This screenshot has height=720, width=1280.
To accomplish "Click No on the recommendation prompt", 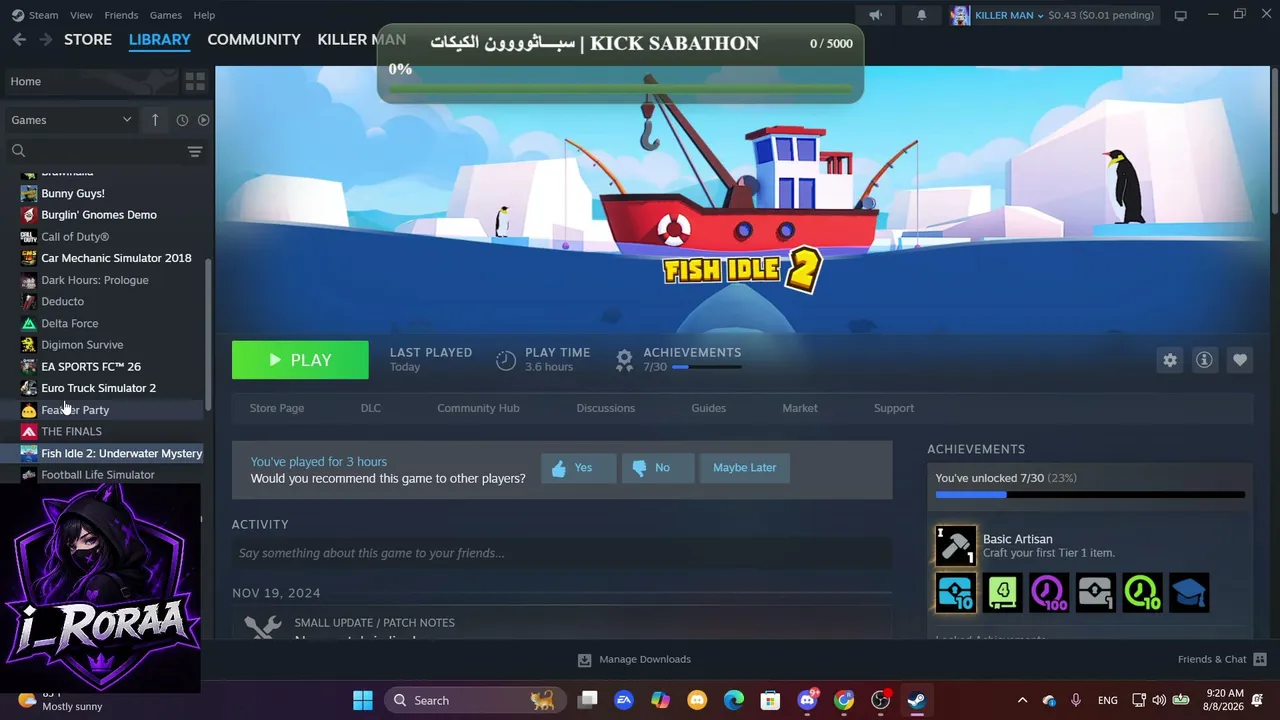I will 657,468.
